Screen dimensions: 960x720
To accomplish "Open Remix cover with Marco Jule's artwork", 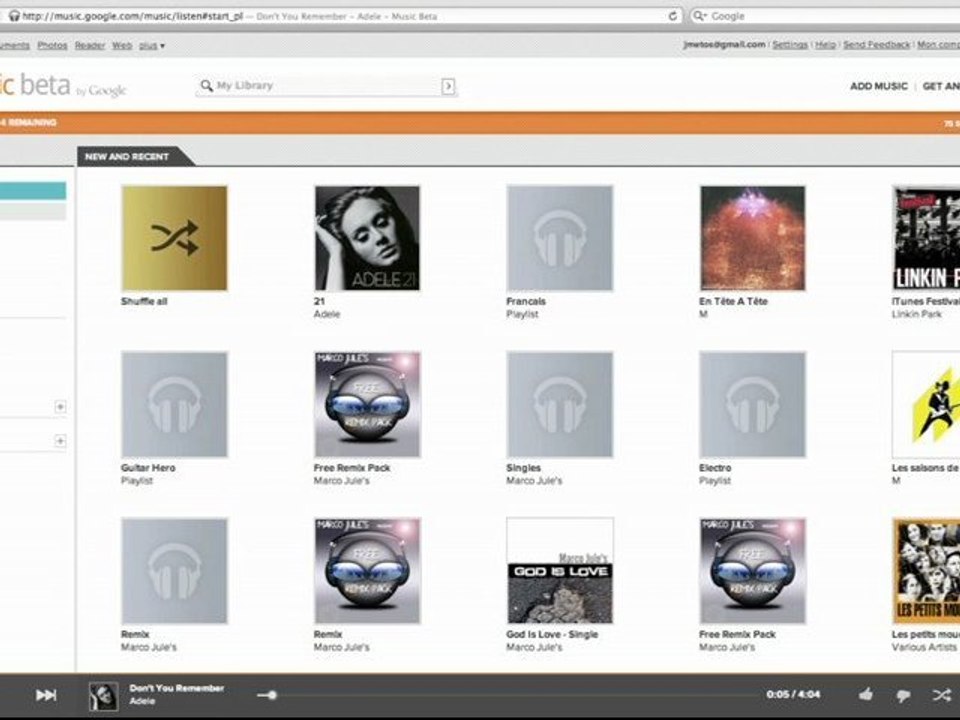I will (x=367, y=571).
